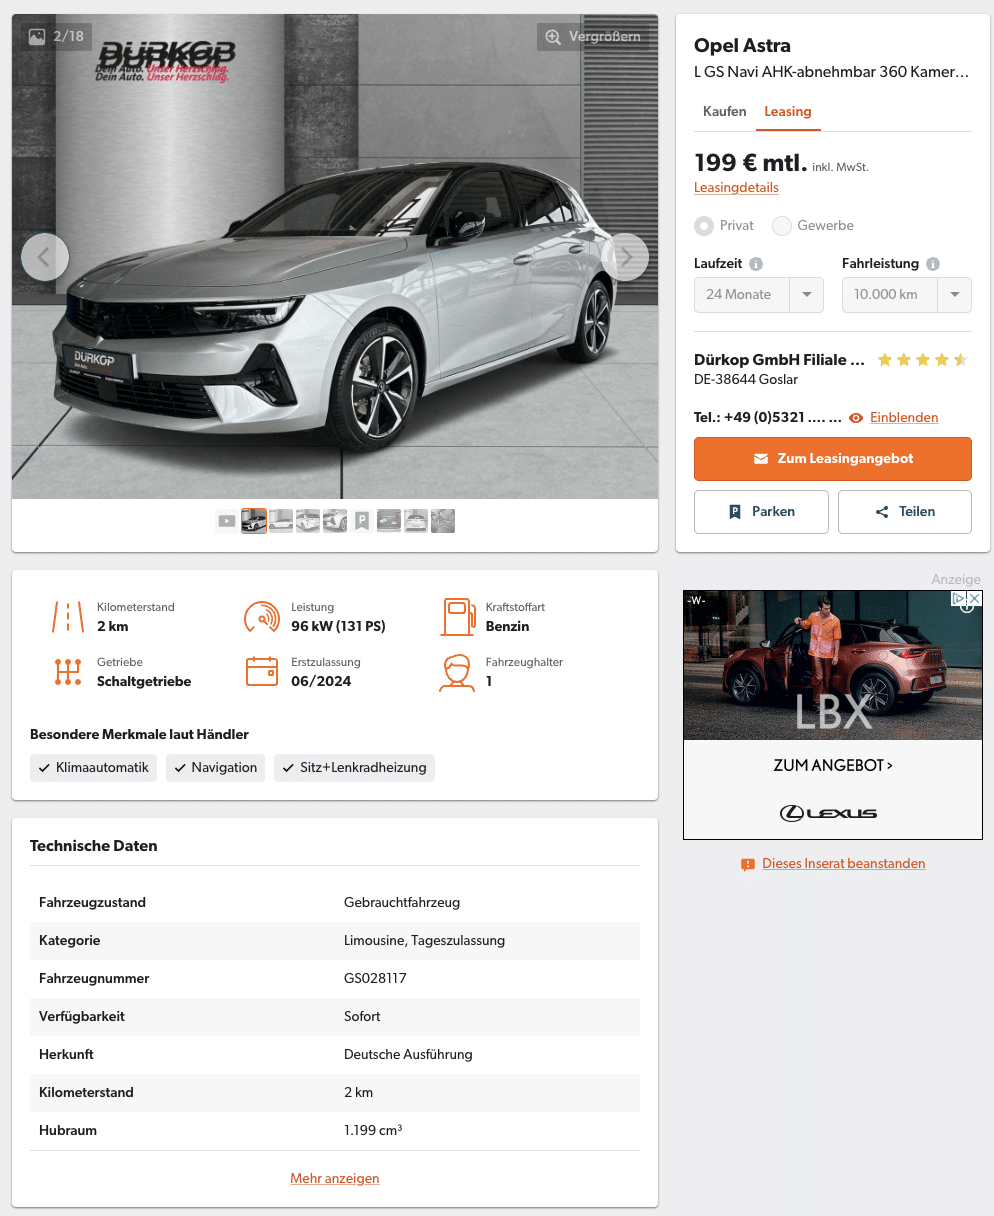994x1216 pixels.
Task: Switch to the Kaufen tab
Action: [x=725, y=112]
